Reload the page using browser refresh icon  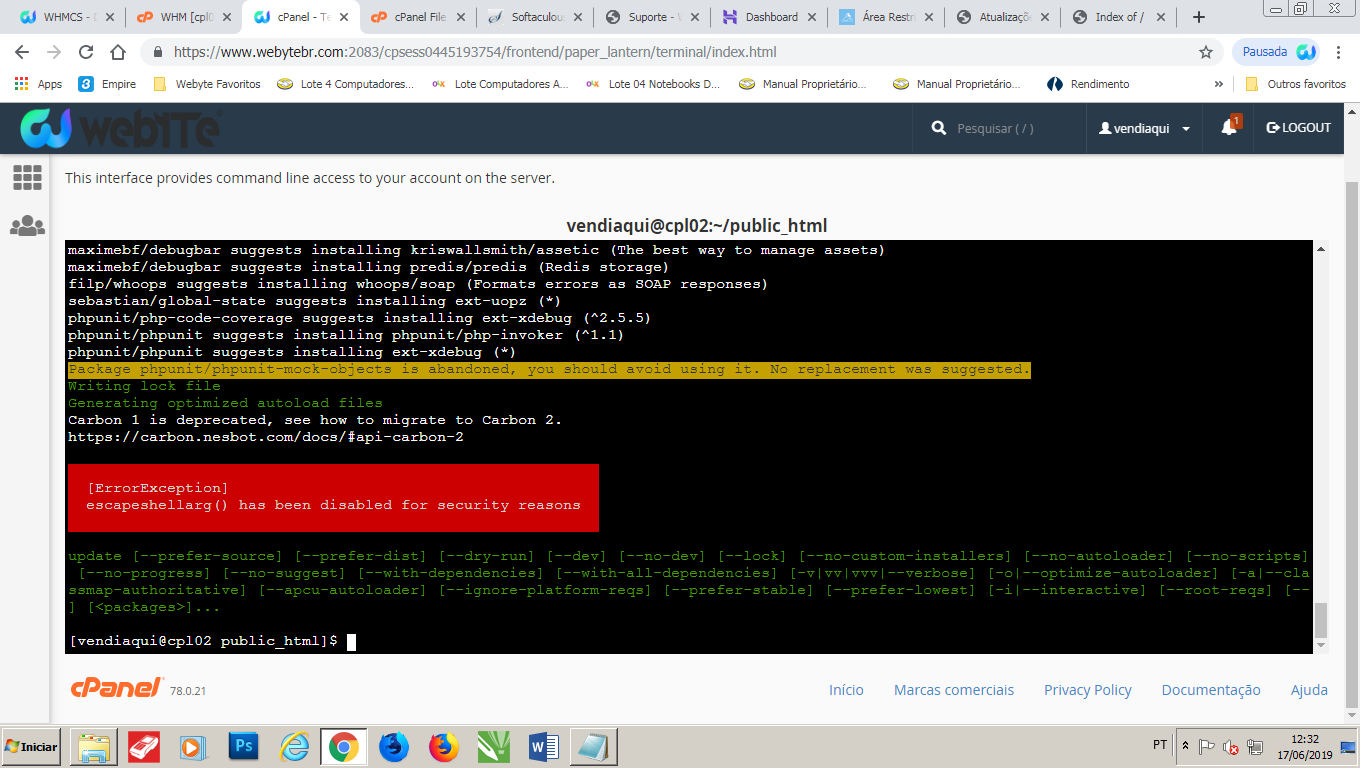click(86, 52)
